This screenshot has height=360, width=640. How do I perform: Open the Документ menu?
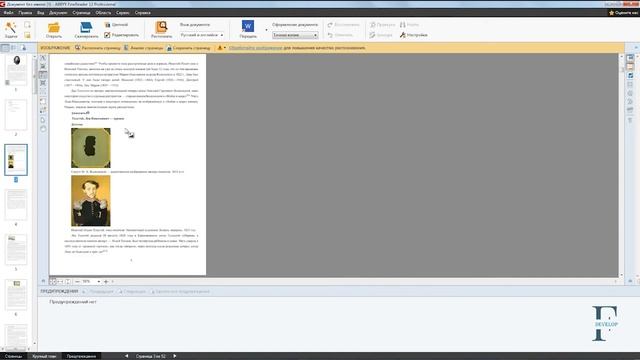click(58, 13)
